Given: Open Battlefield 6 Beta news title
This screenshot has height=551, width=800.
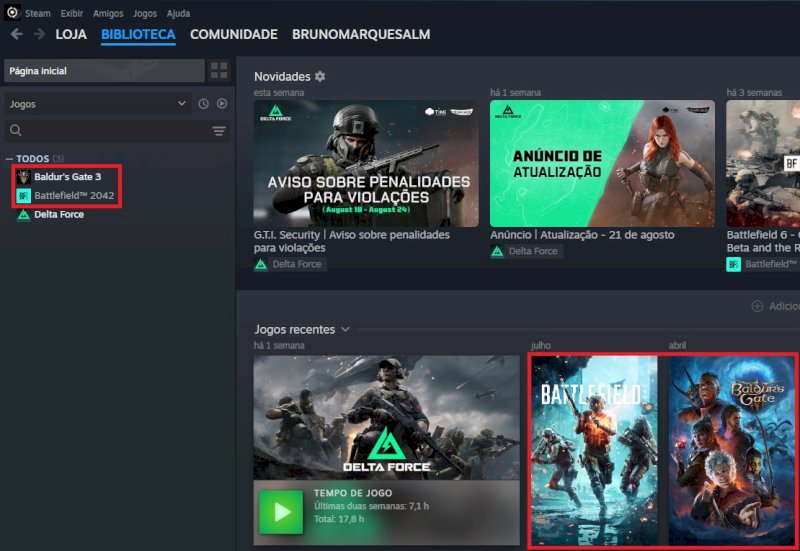Looking at the screenshot, I should click(x=763, y=241).
